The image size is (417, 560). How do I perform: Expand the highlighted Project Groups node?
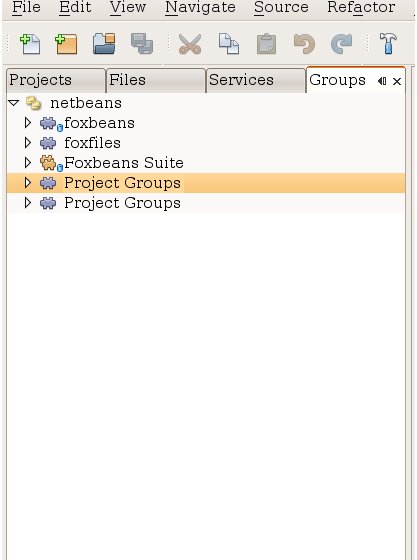click(x=27, y=183)
